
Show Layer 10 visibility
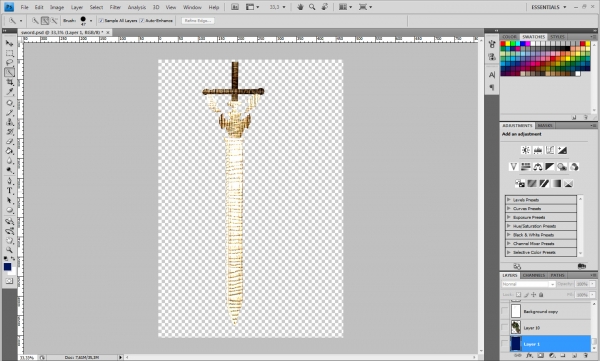pyautogui.click(x=505, y=328)
